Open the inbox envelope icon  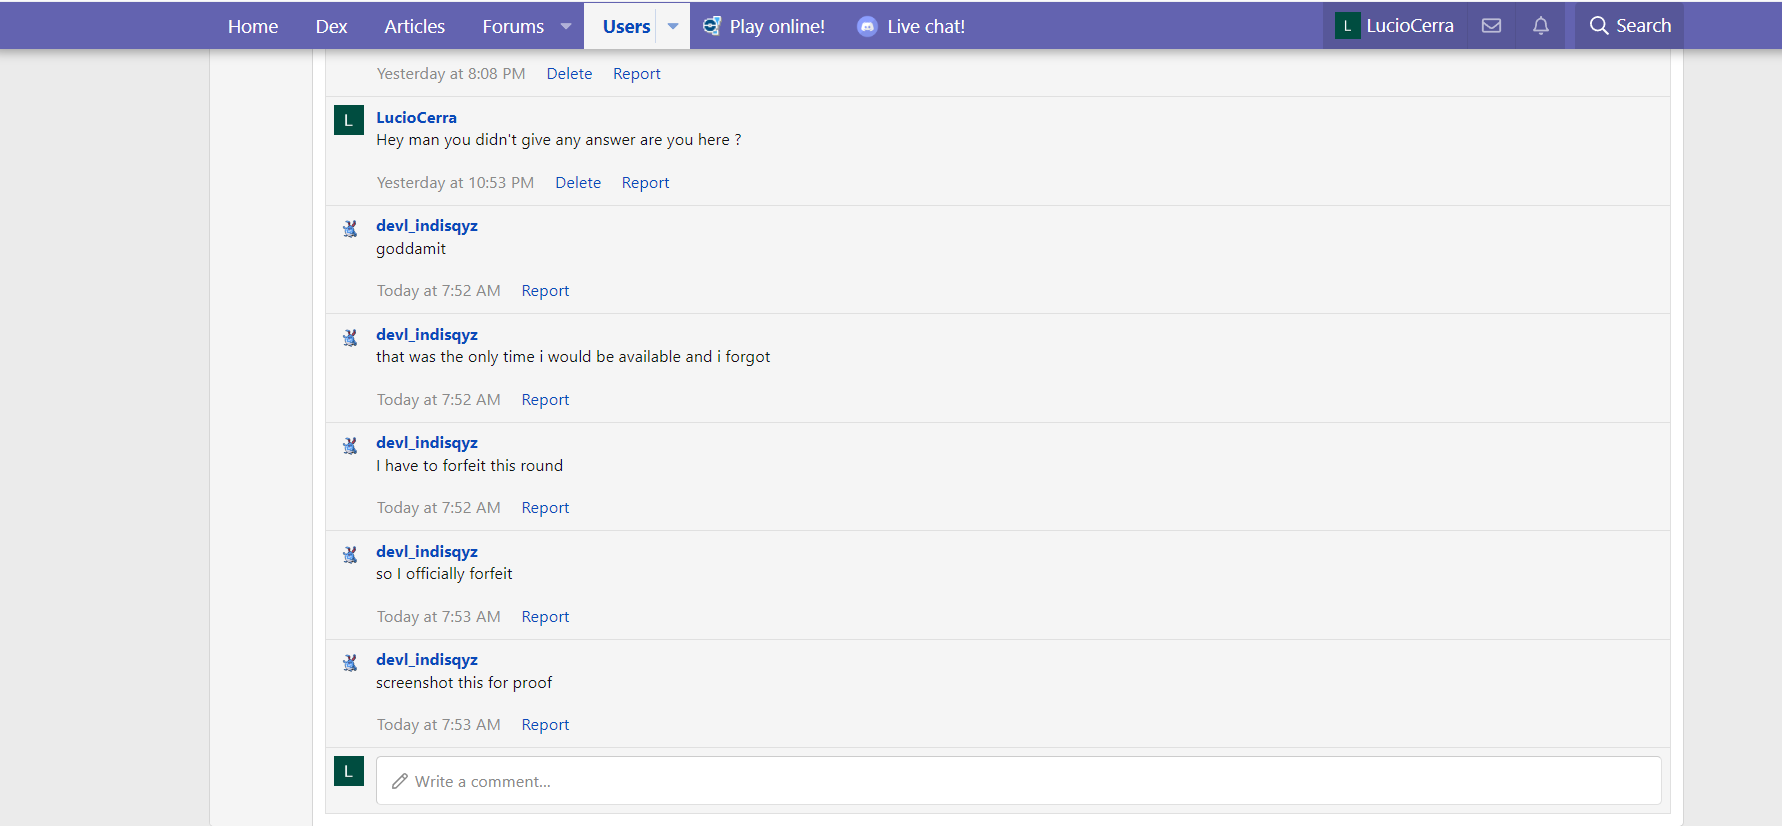(x=1491, y=26)
